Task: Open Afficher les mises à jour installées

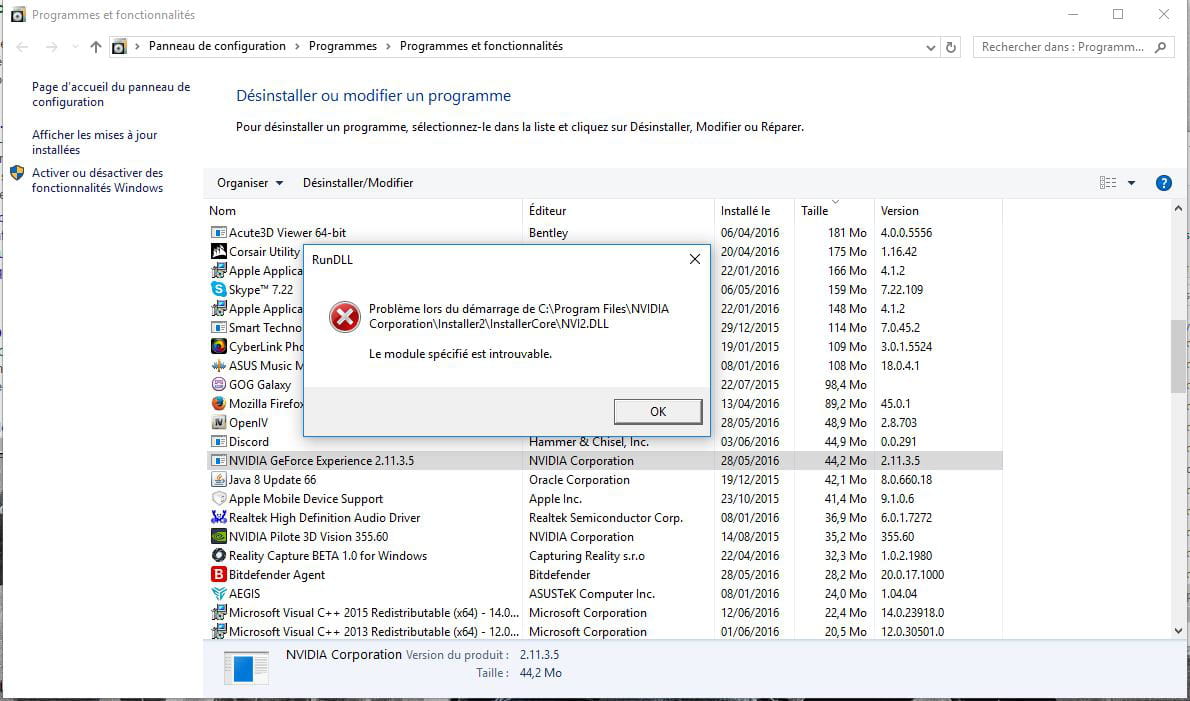Action: [x=94, y=143]
